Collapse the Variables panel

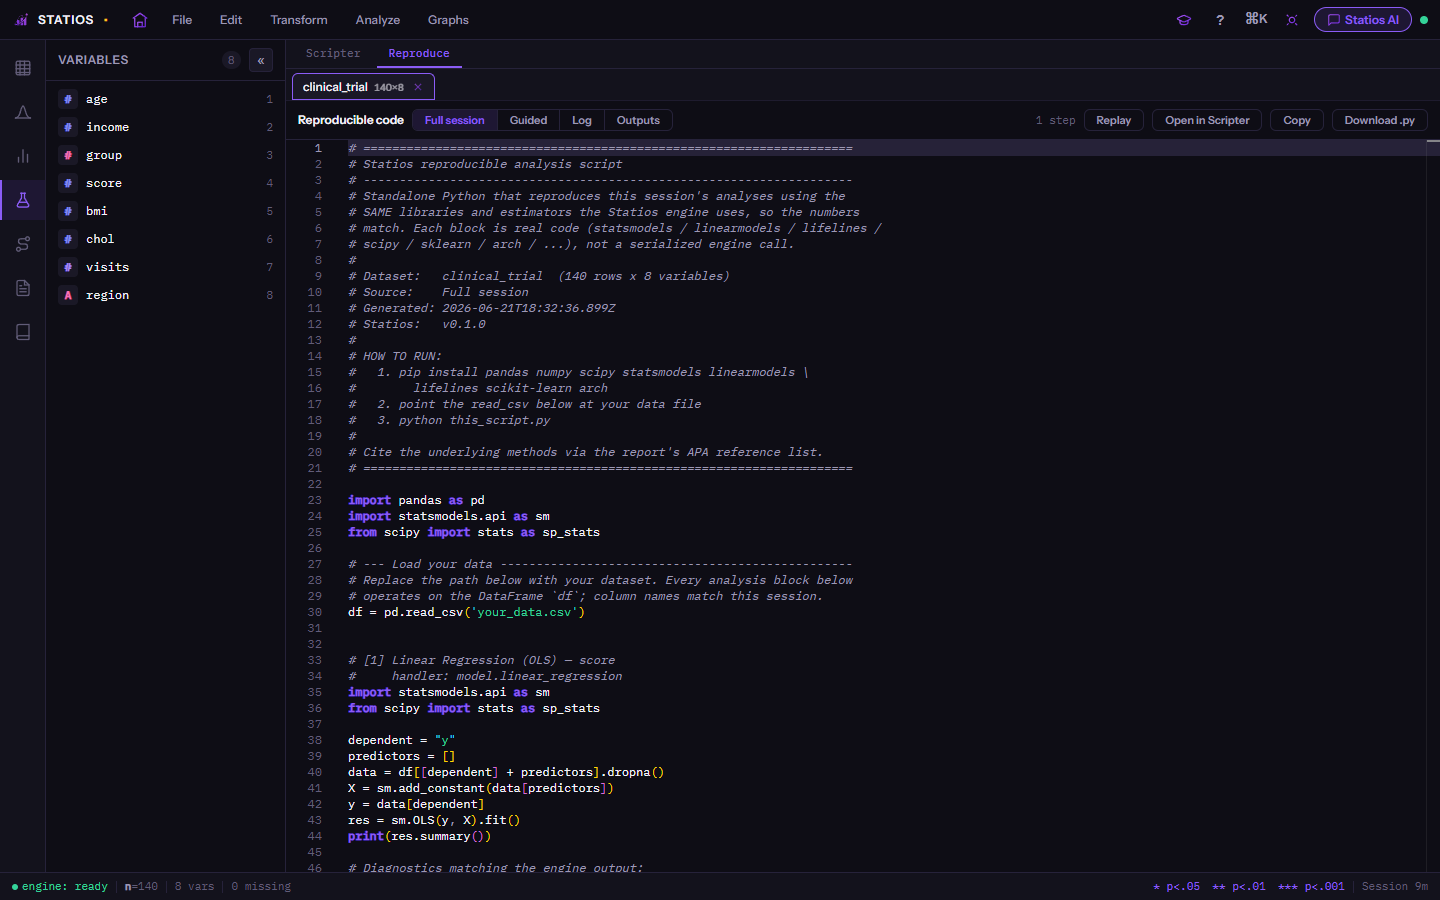coord(261,60)
